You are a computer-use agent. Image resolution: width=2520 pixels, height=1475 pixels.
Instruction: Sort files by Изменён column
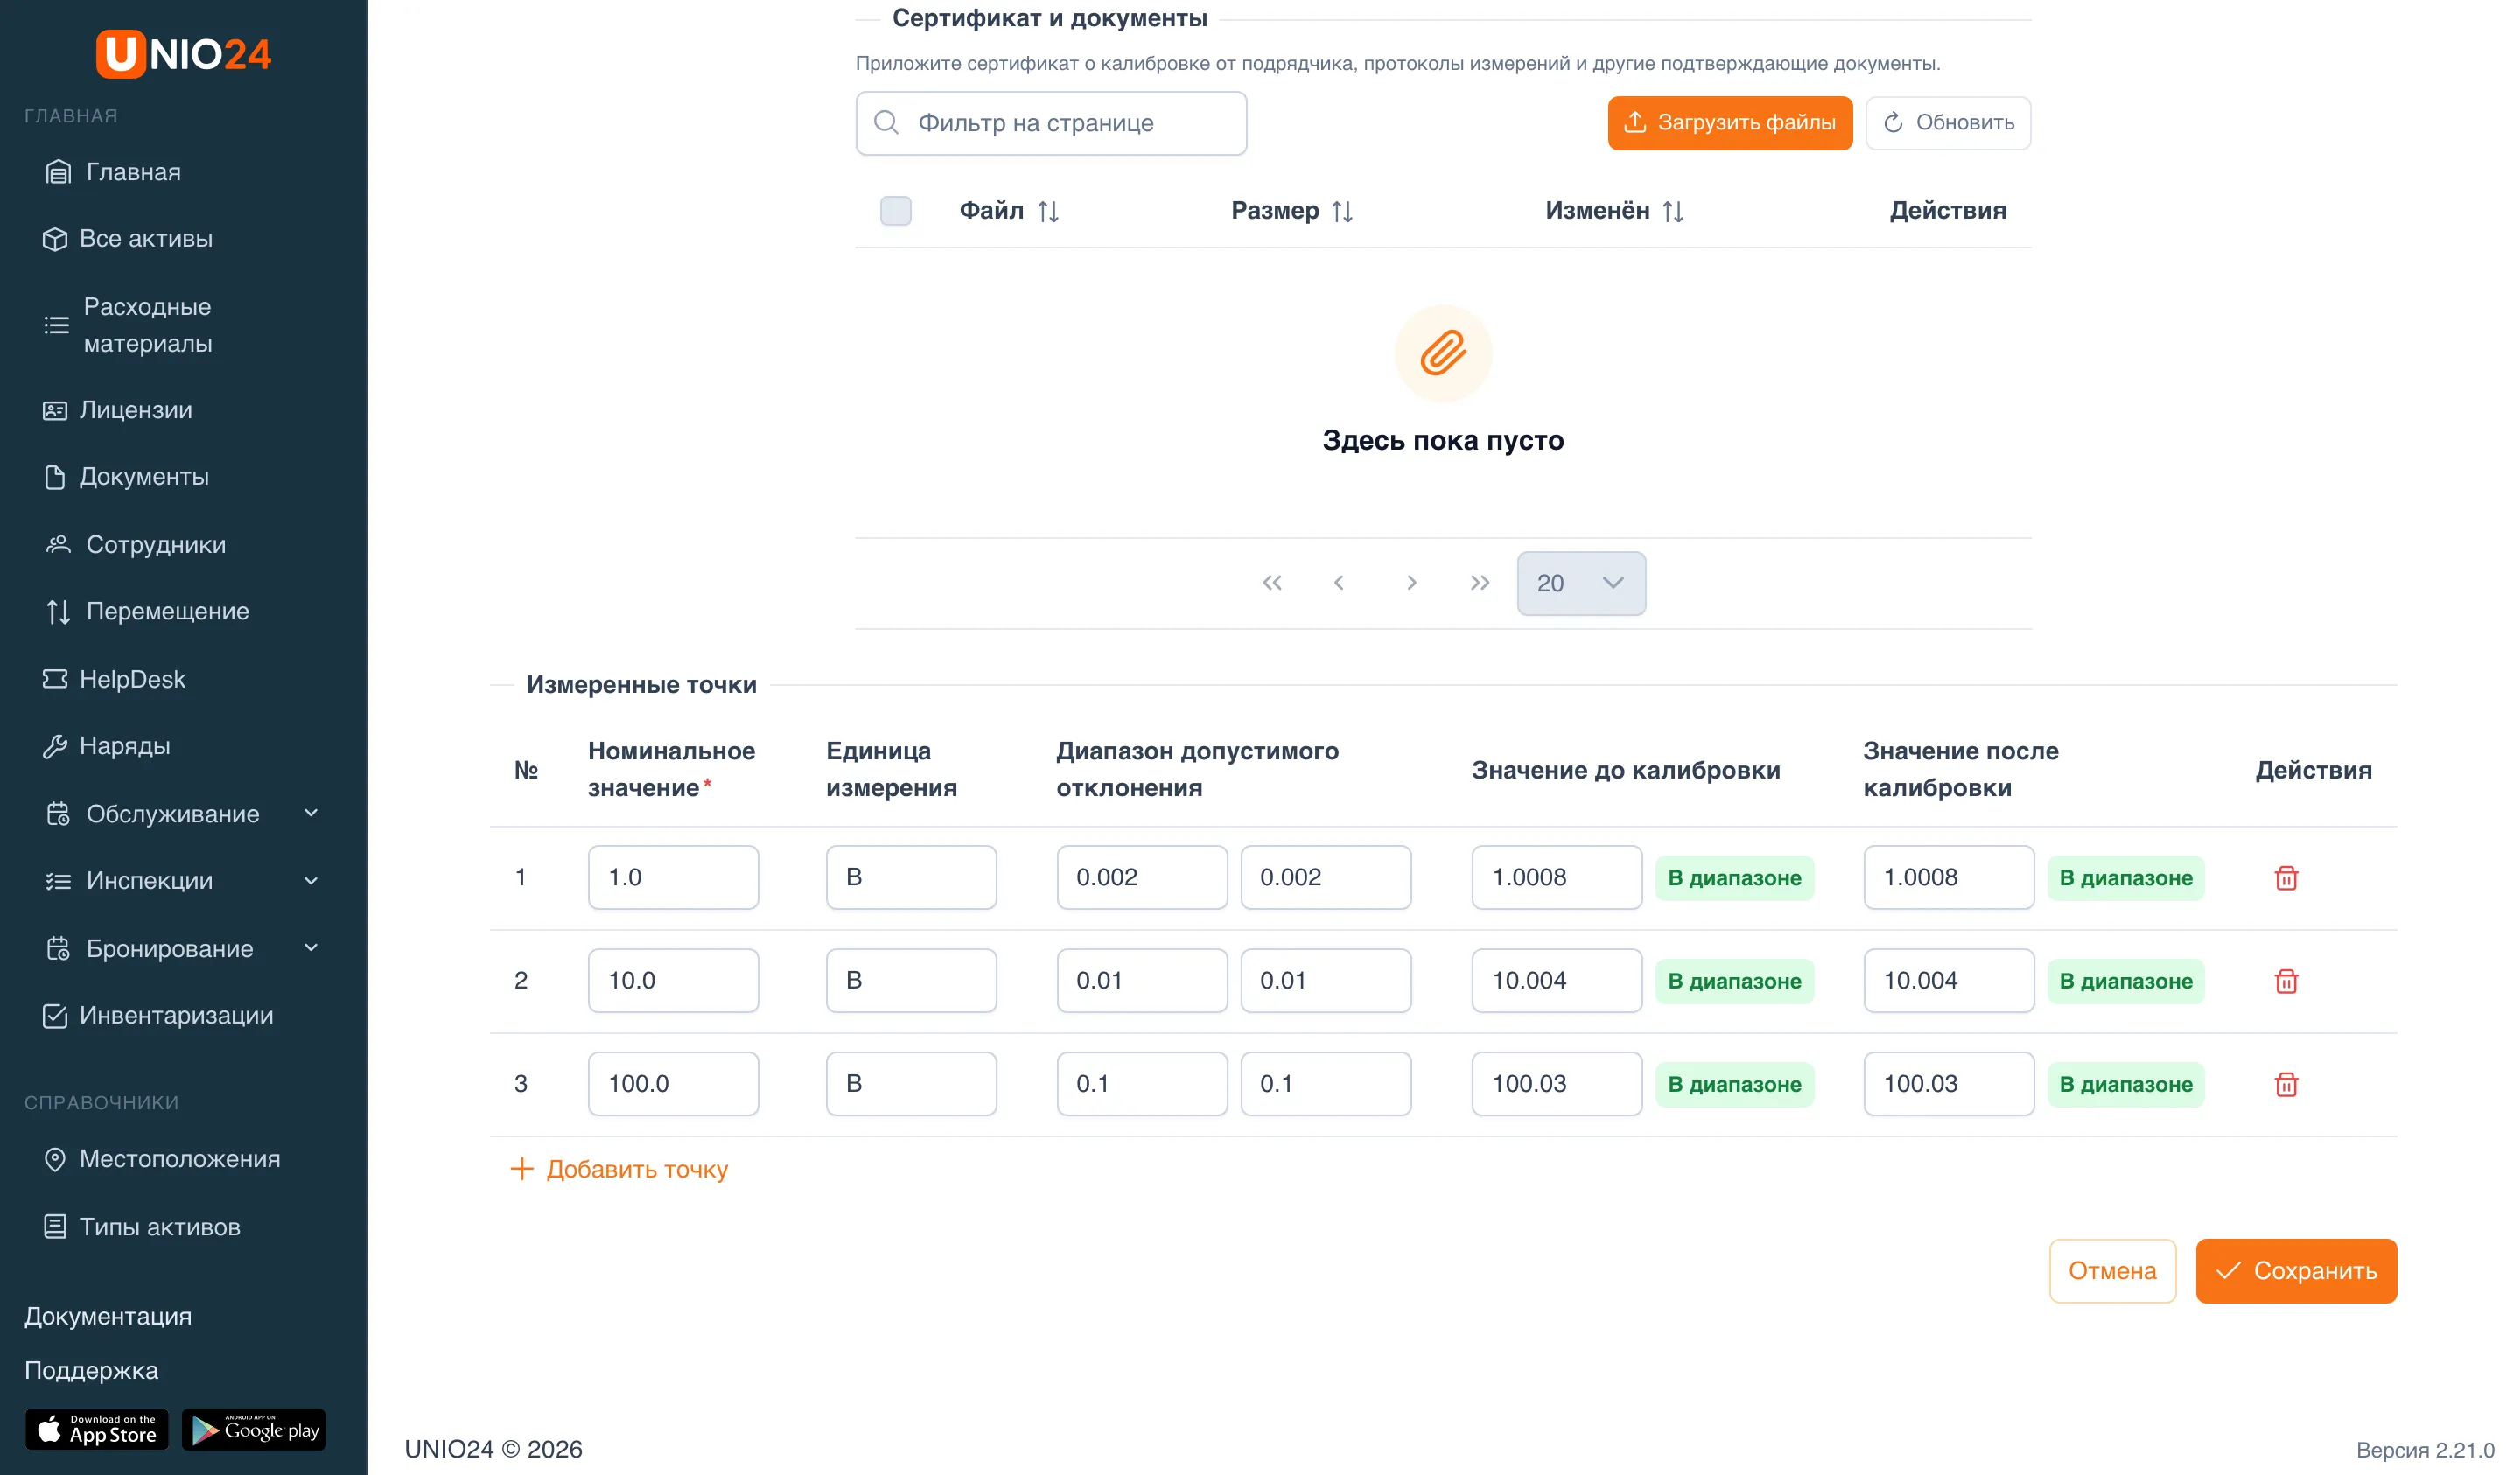[x=1672, y=211]
